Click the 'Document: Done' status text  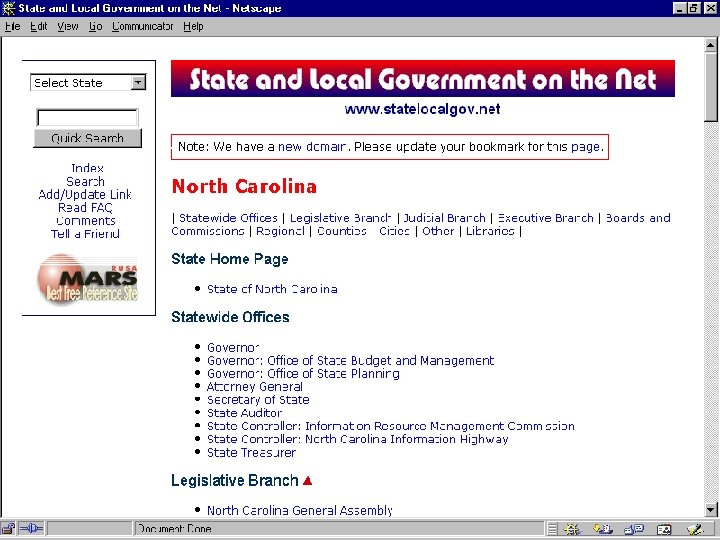pos(174,529)
